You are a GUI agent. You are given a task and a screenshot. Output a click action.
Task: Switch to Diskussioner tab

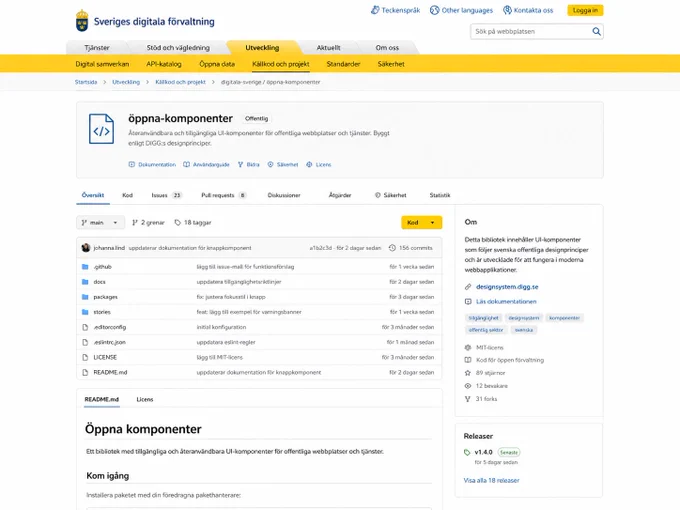click(x=284, y=195)
